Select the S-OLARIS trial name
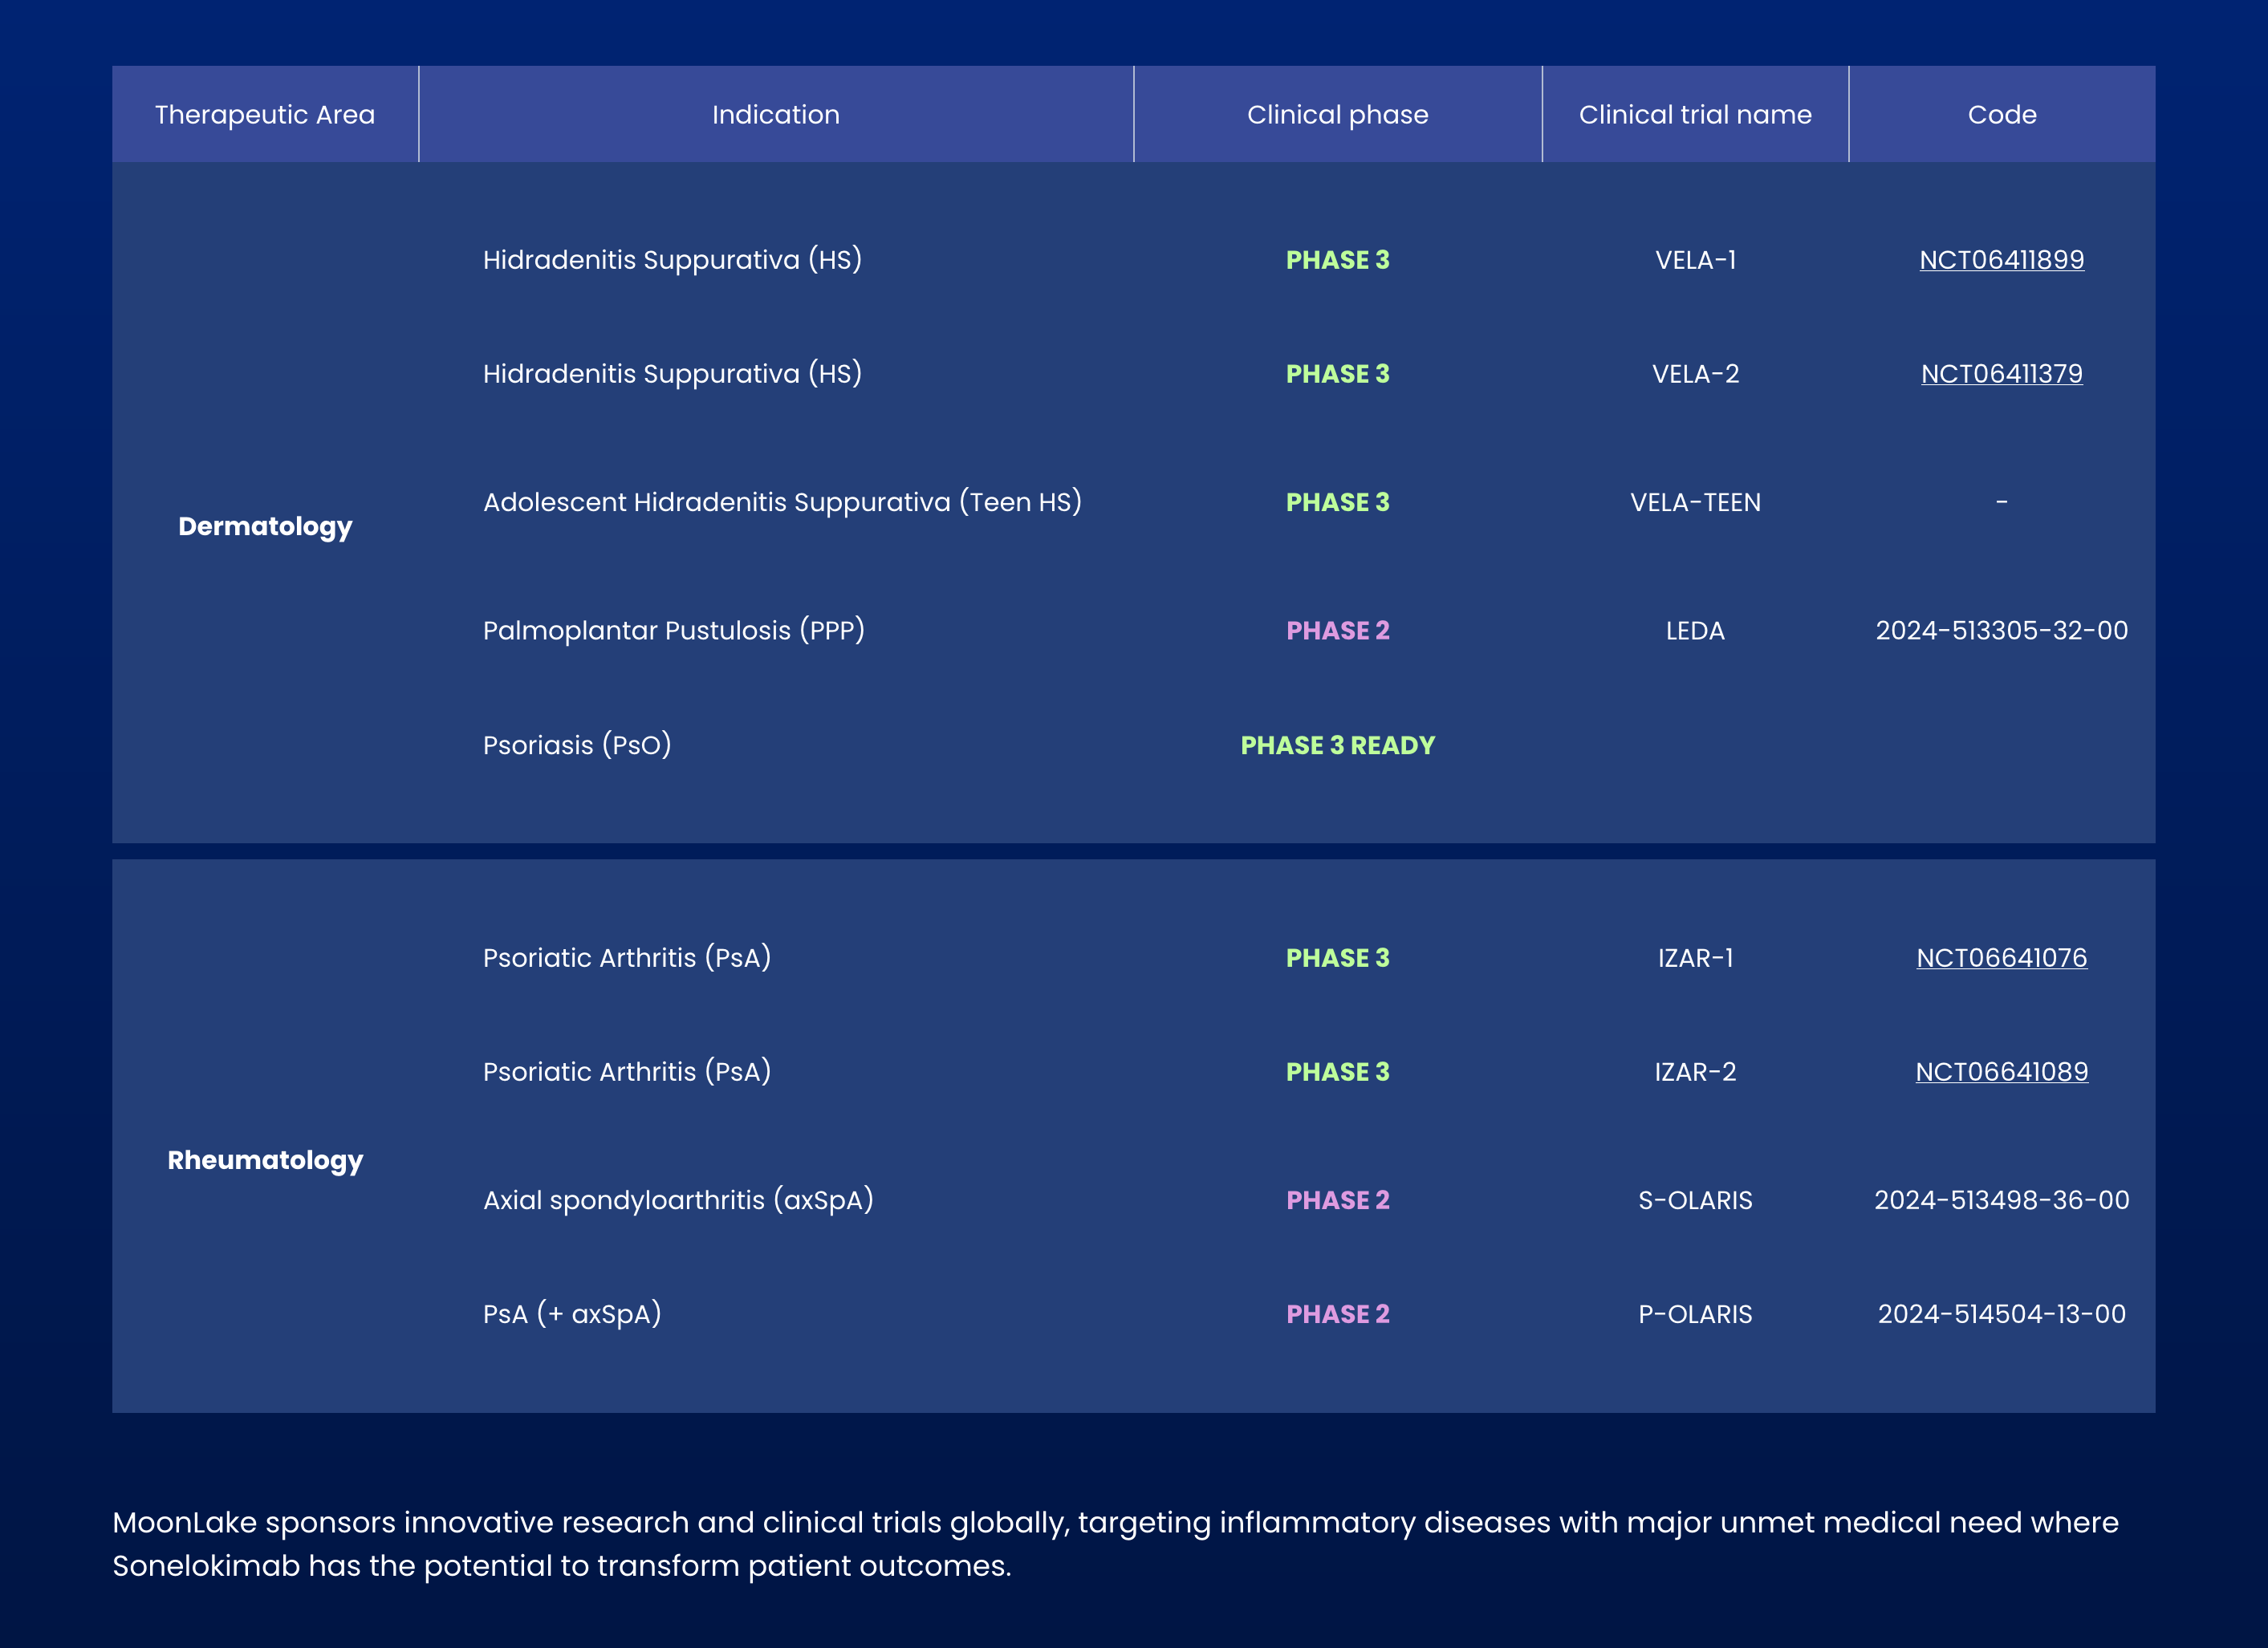 coord(1695,1200)
